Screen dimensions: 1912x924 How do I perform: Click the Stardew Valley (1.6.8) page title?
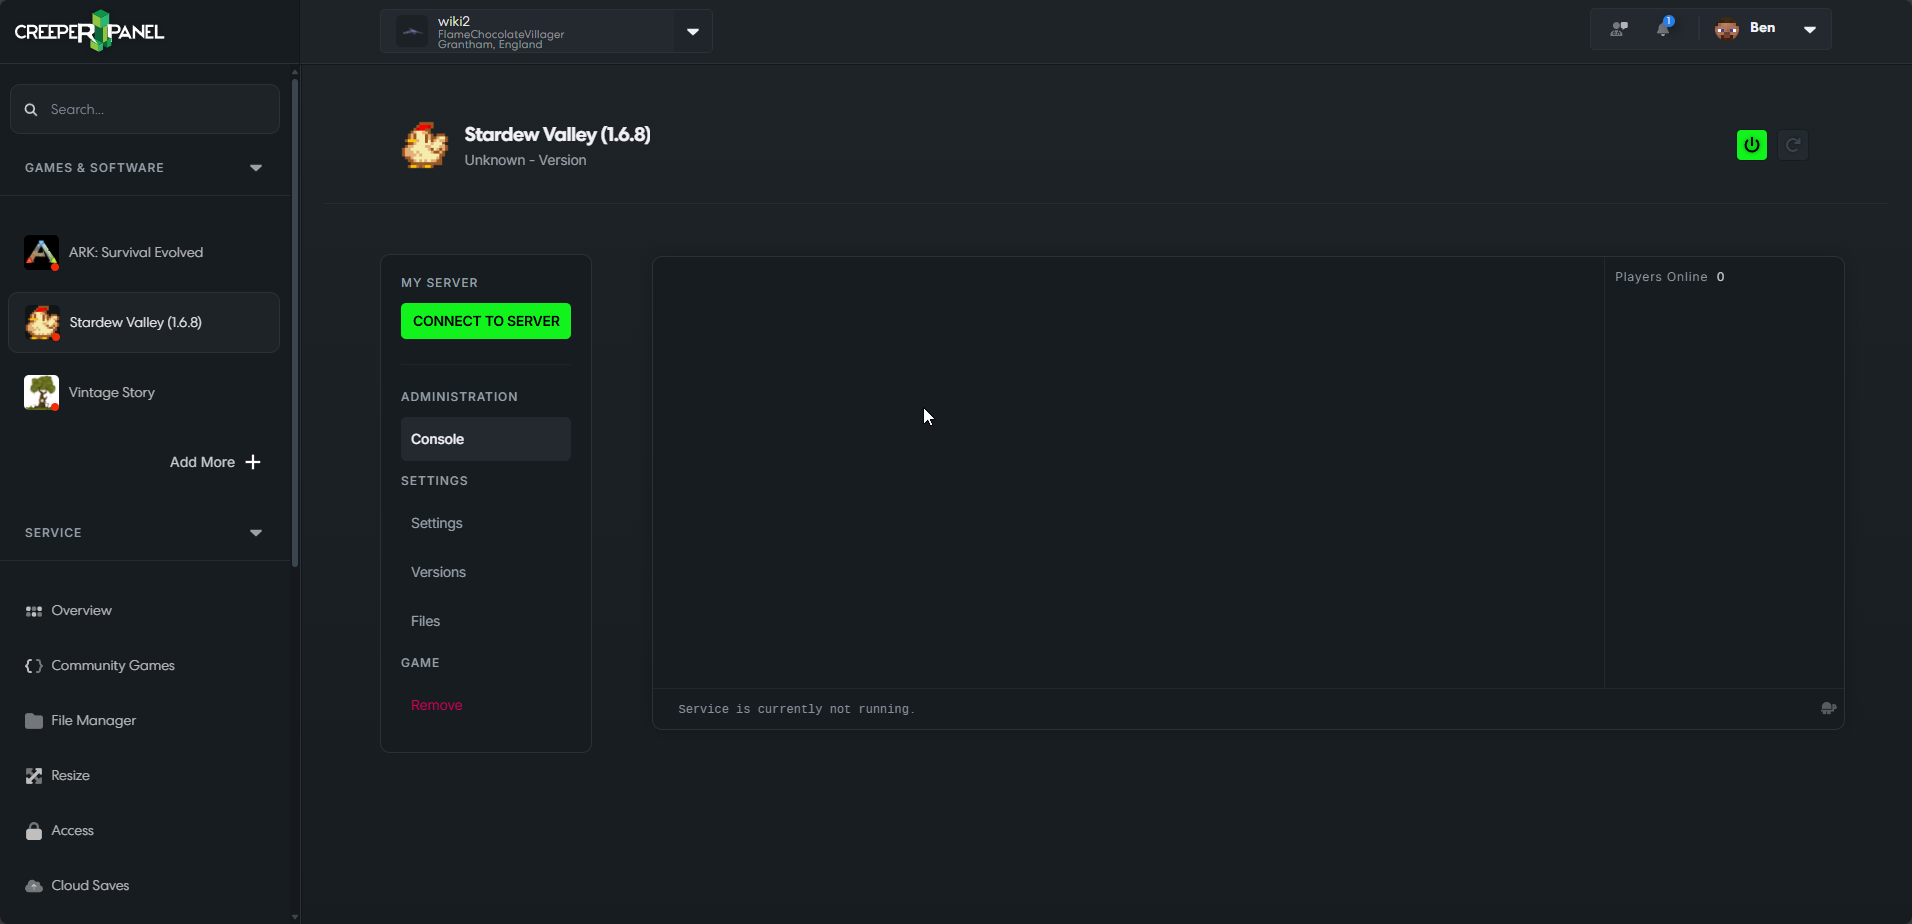[x=557, y=134]
